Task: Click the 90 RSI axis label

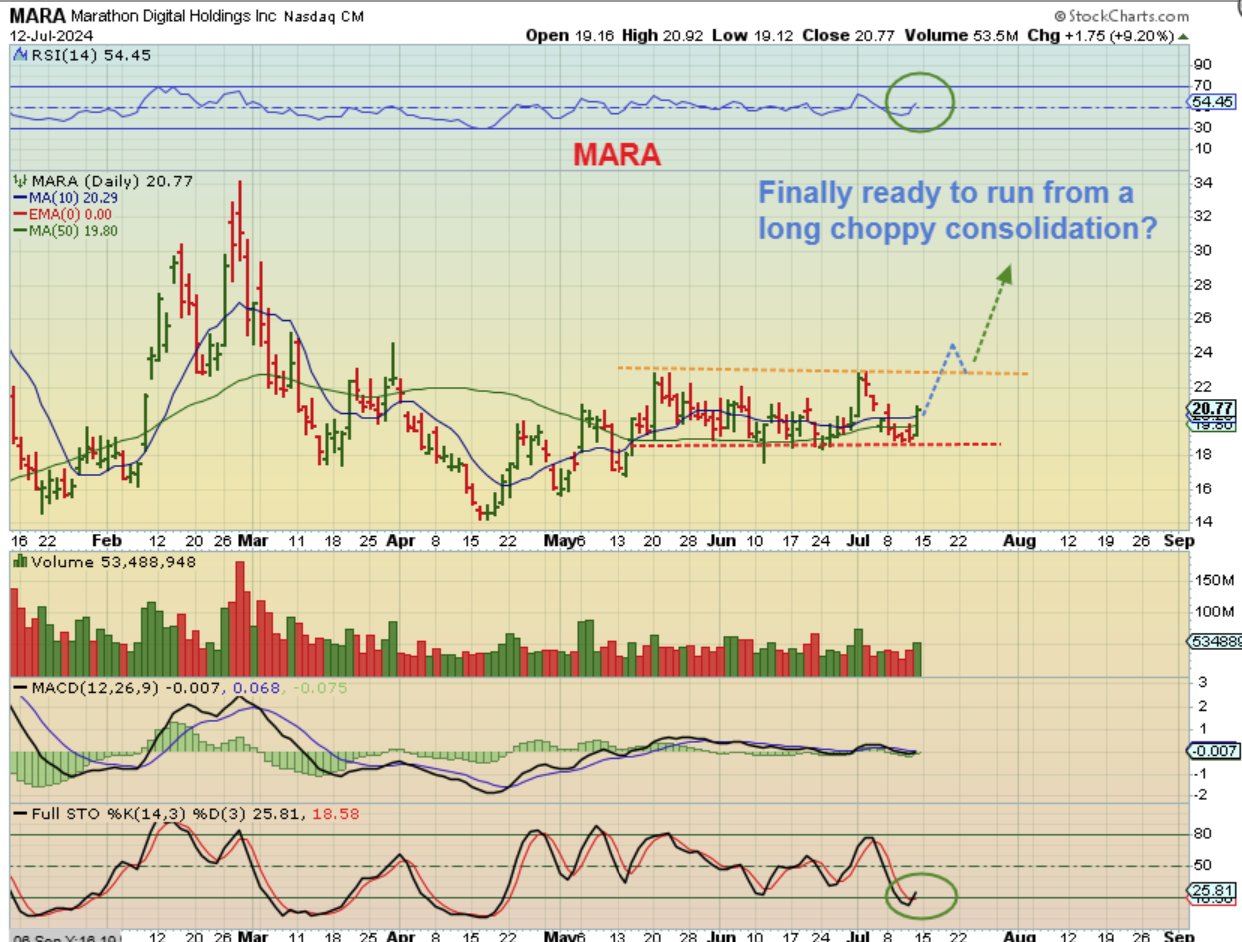Action: tap(1203, 64)
